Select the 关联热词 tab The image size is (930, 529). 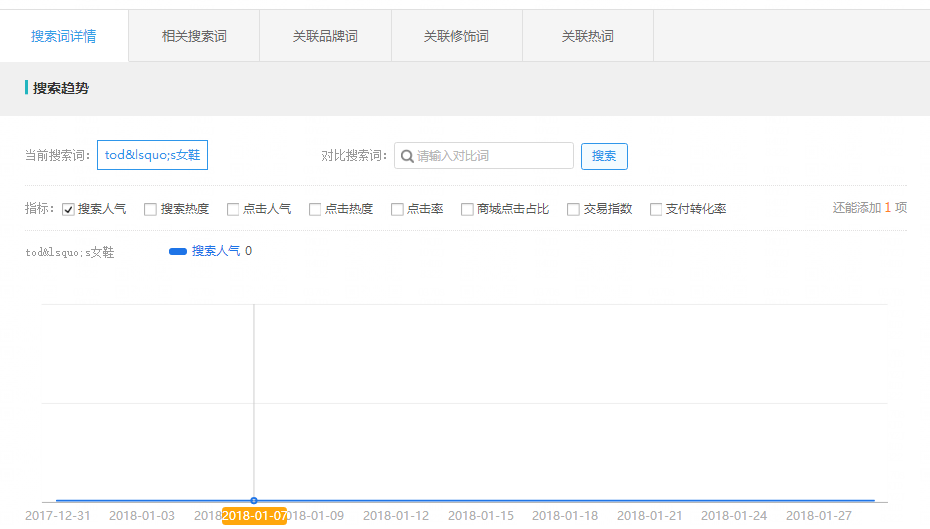pos(588,36)
